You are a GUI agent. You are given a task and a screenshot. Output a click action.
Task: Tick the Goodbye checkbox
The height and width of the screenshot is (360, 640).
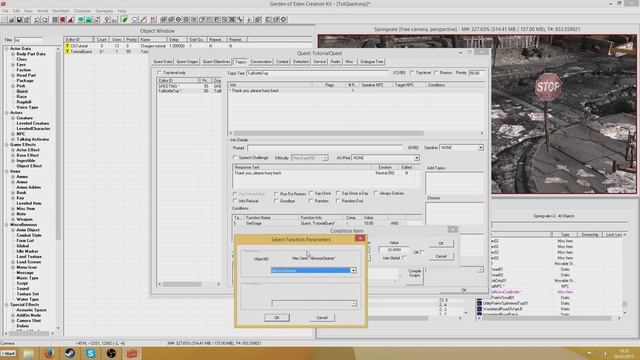276,201
